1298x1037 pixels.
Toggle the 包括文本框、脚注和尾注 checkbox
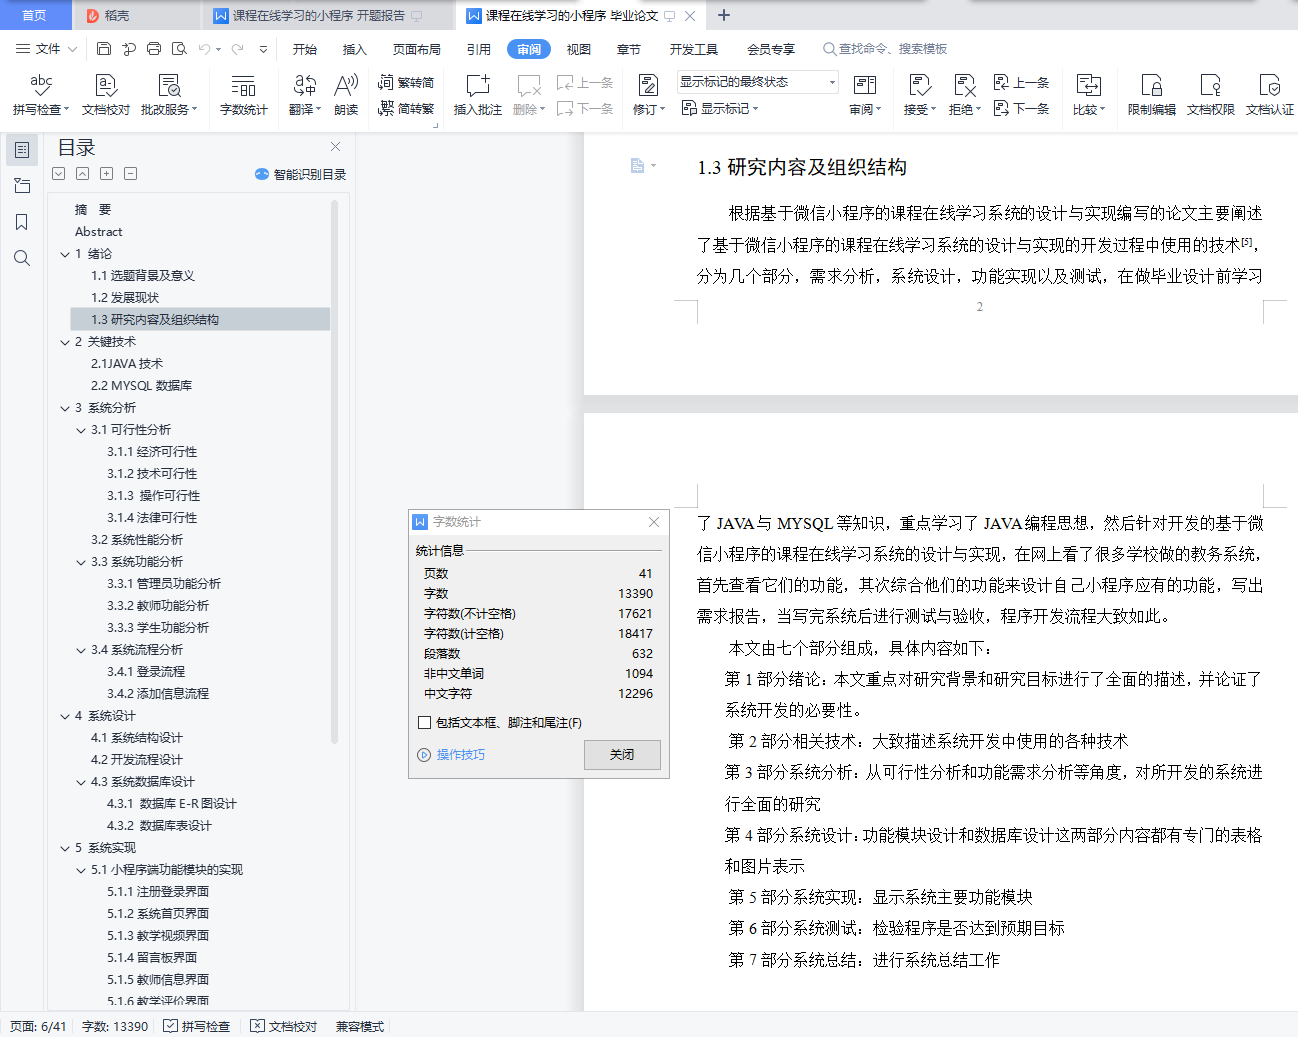[x=424, y=723]
